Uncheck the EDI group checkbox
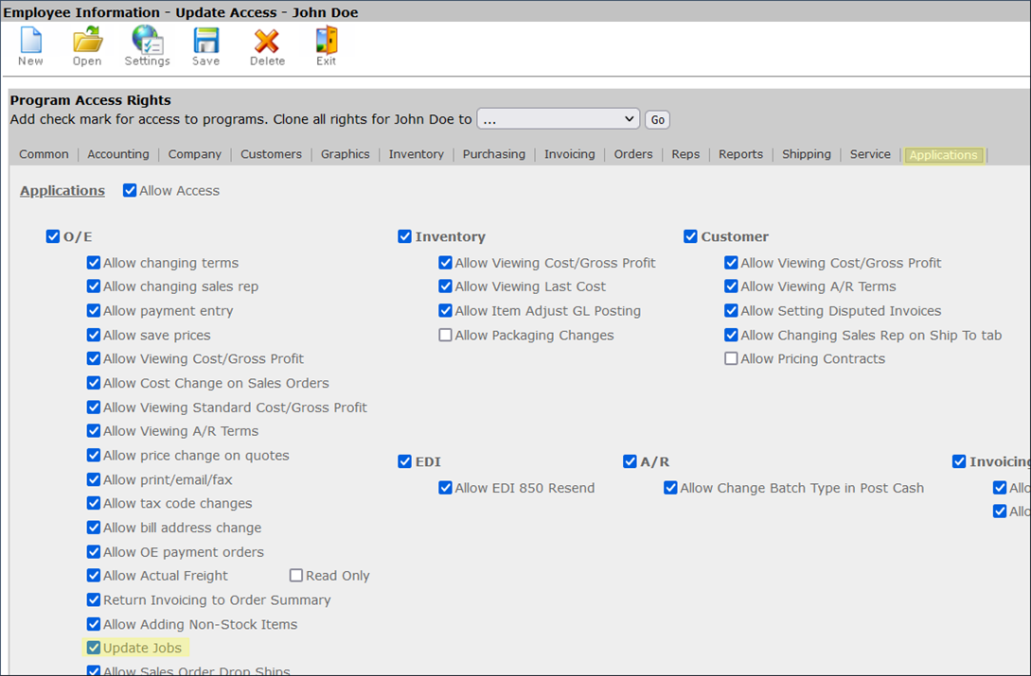This screenshot has height=676, width=1031. tap(404, 462)
